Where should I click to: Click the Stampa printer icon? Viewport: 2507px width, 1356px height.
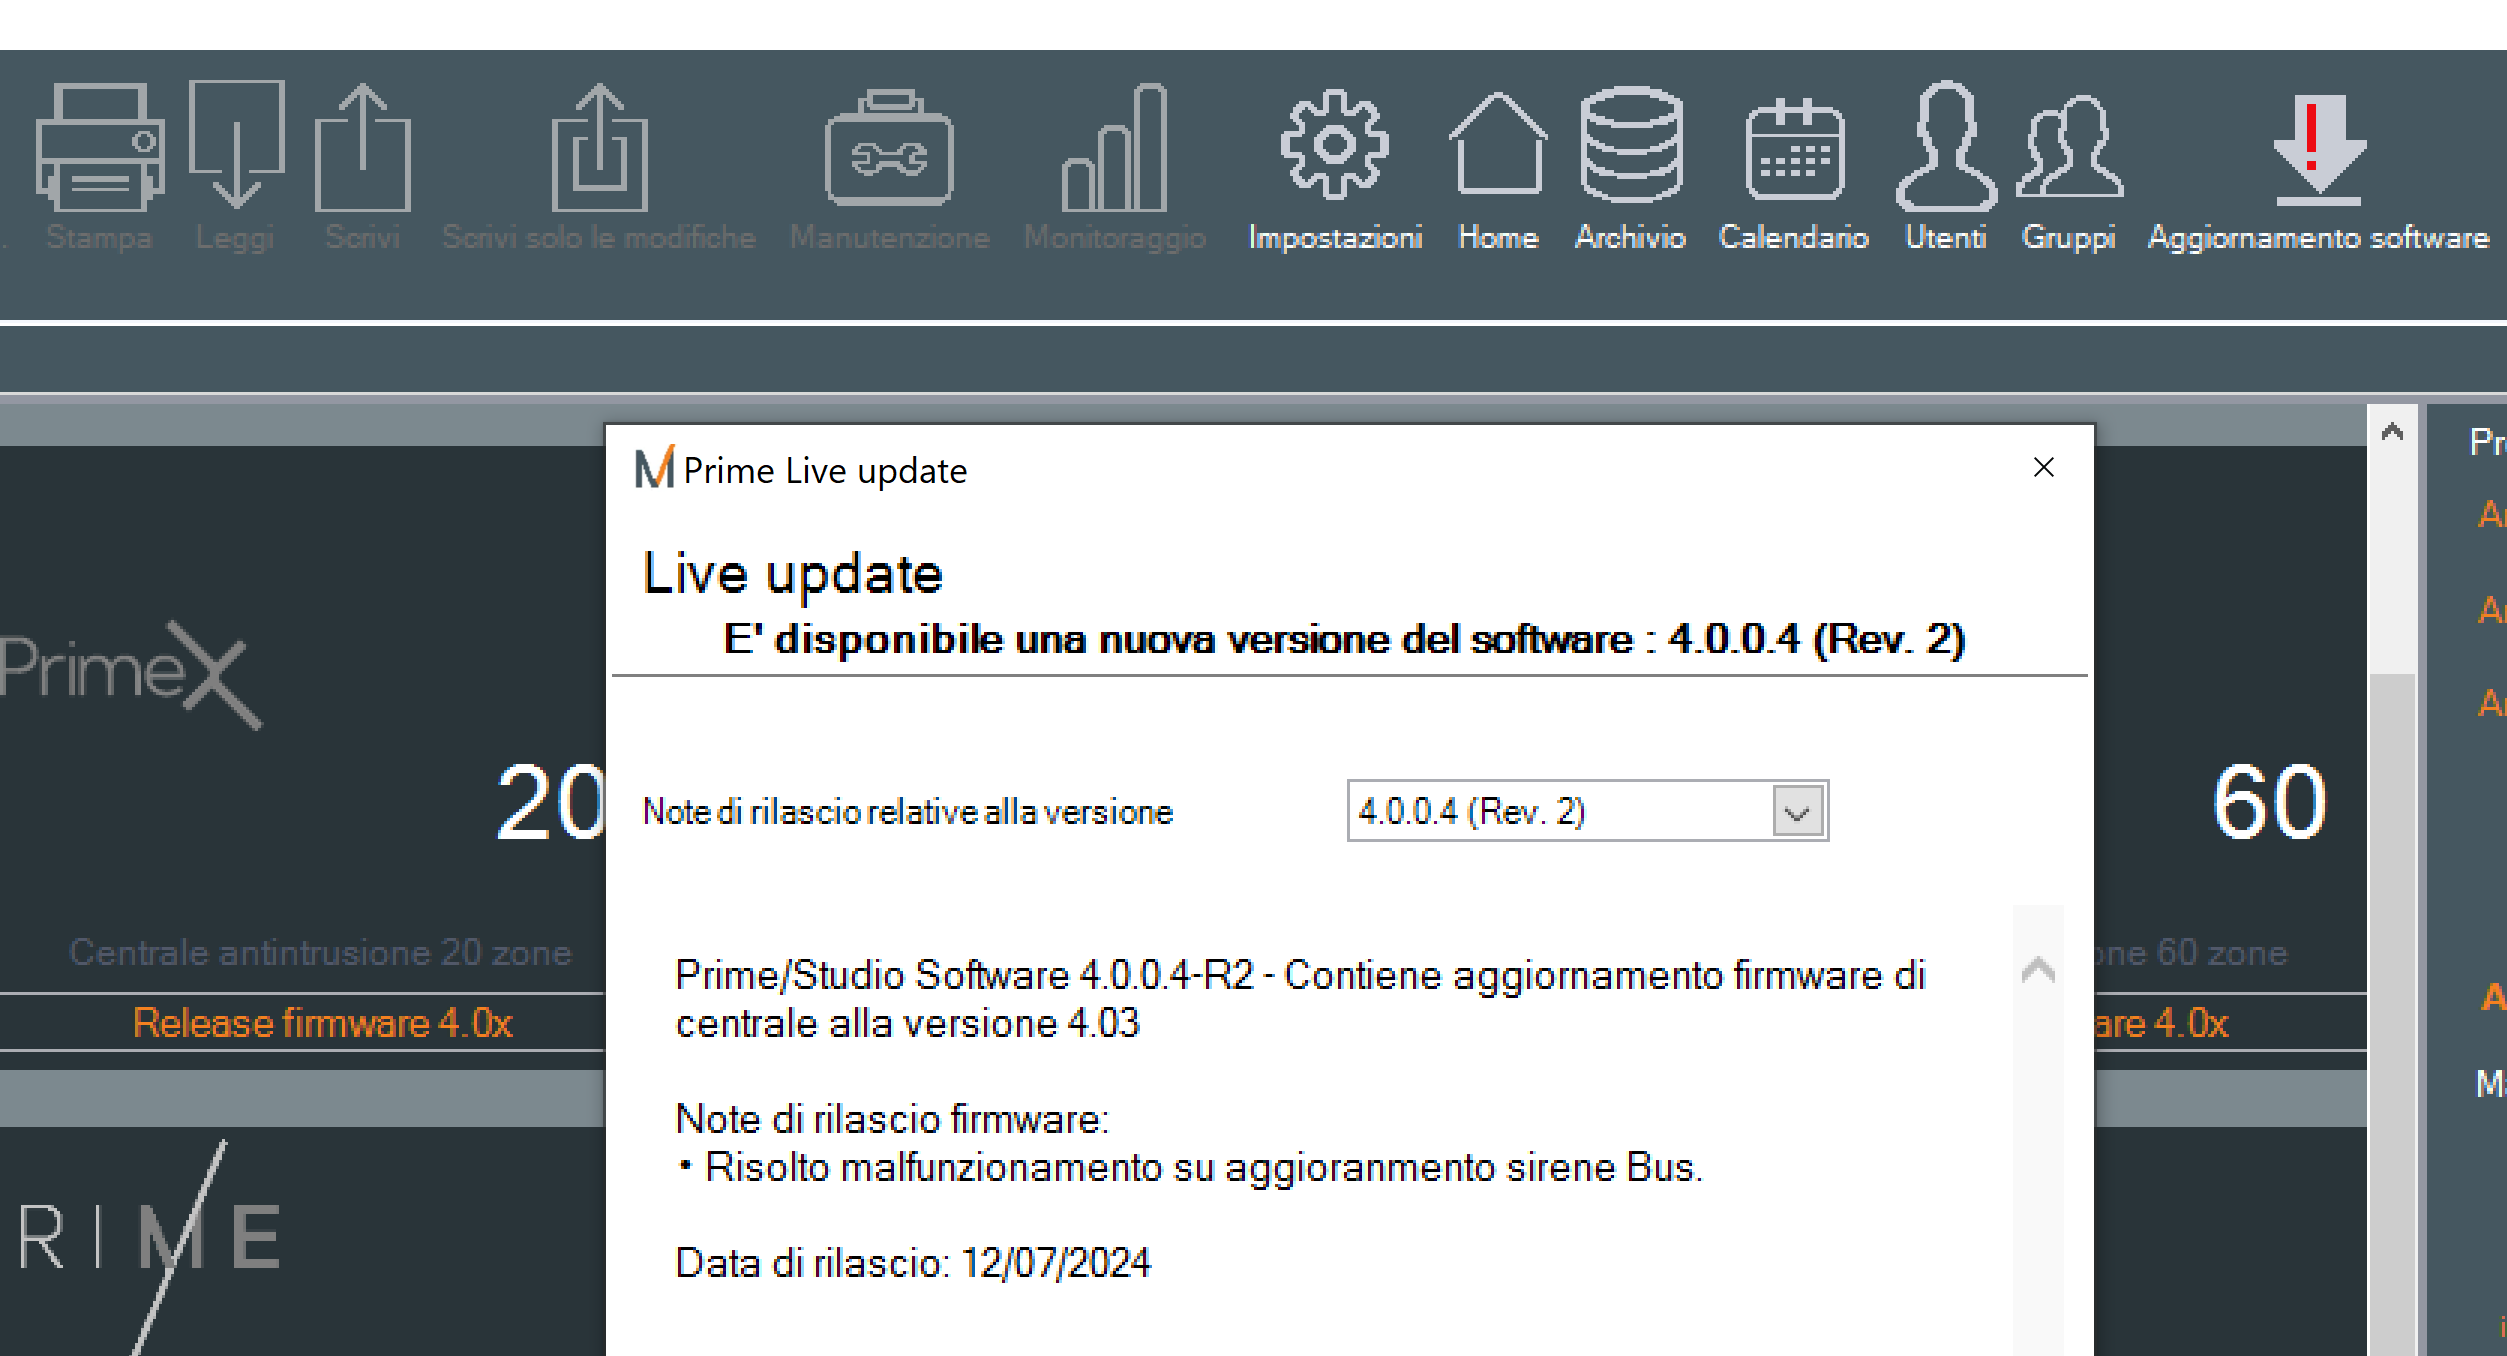[x=99, y=148]
